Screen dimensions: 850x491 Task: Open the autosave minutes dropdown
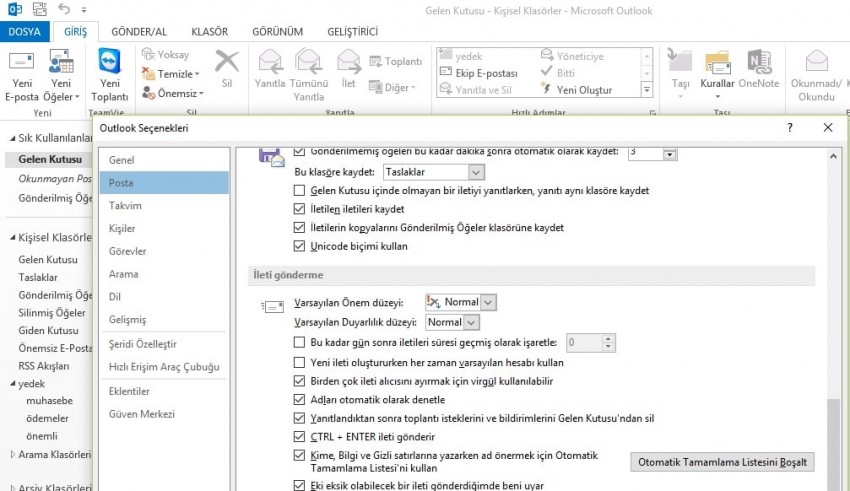(x=669, y=154)
